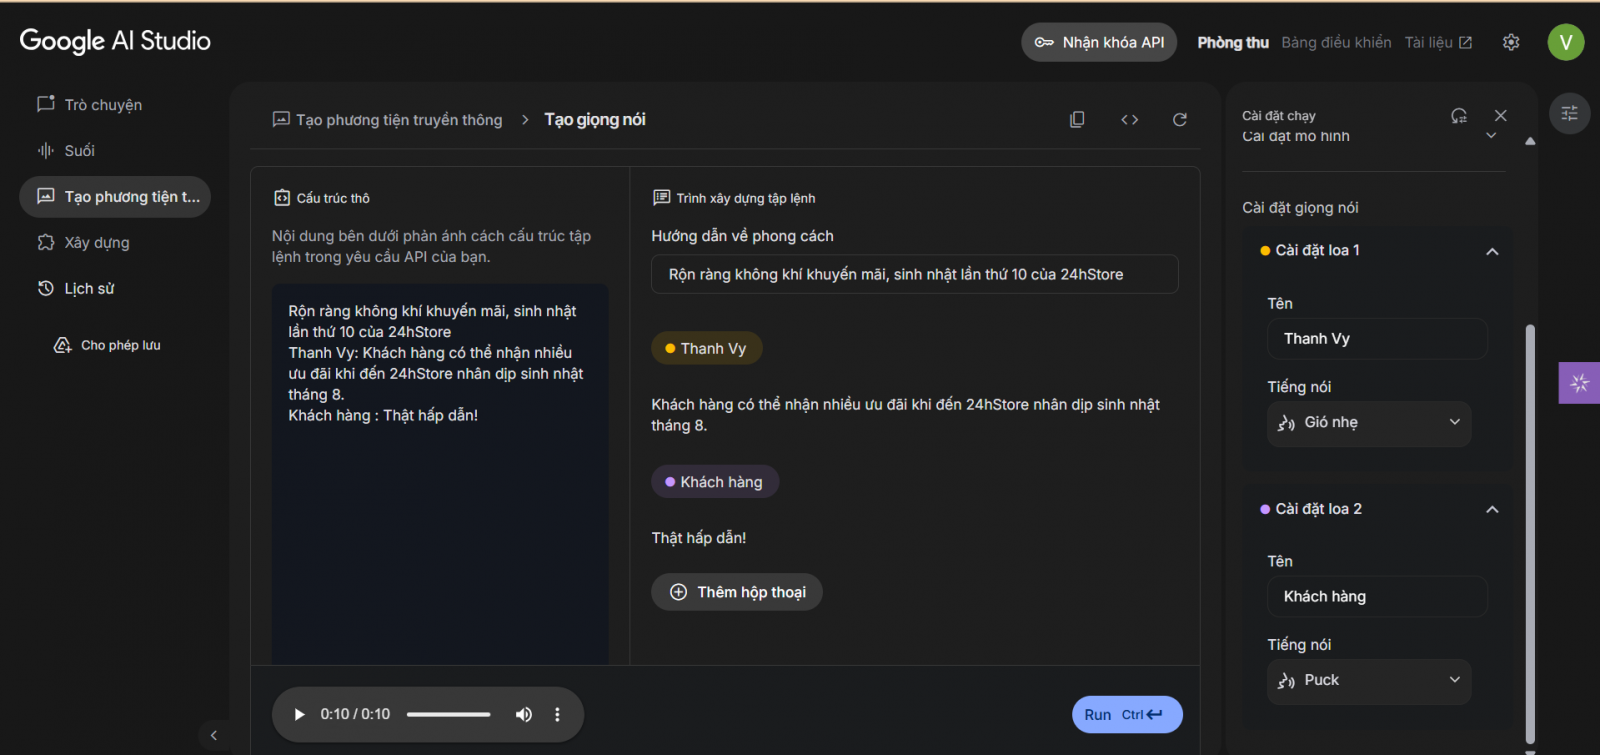Click Thêm hộp thoại button
1600x755 pixels.
737,592
